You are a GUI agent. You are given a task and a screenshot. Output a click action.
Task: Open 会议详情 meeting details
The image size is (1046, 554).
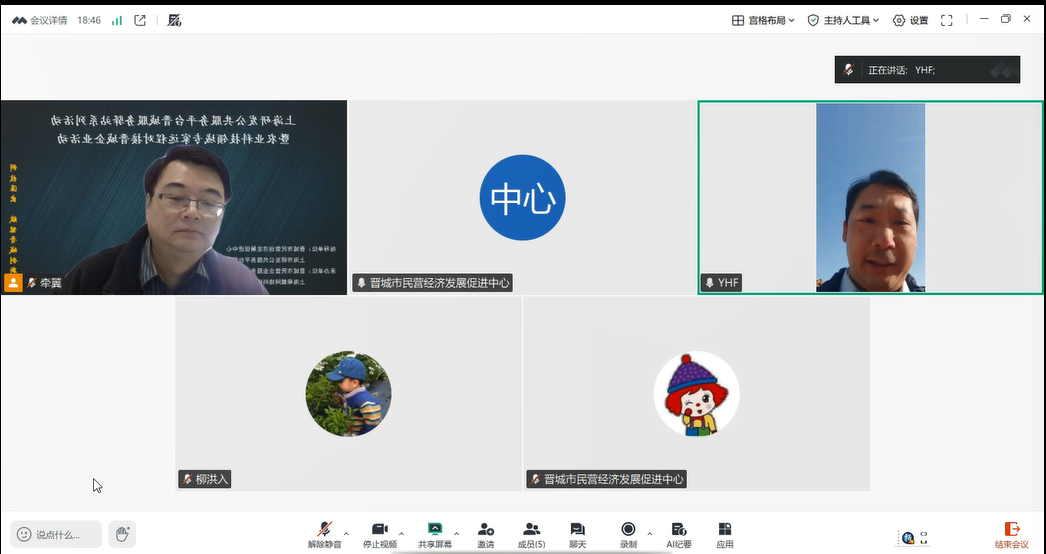39,21
